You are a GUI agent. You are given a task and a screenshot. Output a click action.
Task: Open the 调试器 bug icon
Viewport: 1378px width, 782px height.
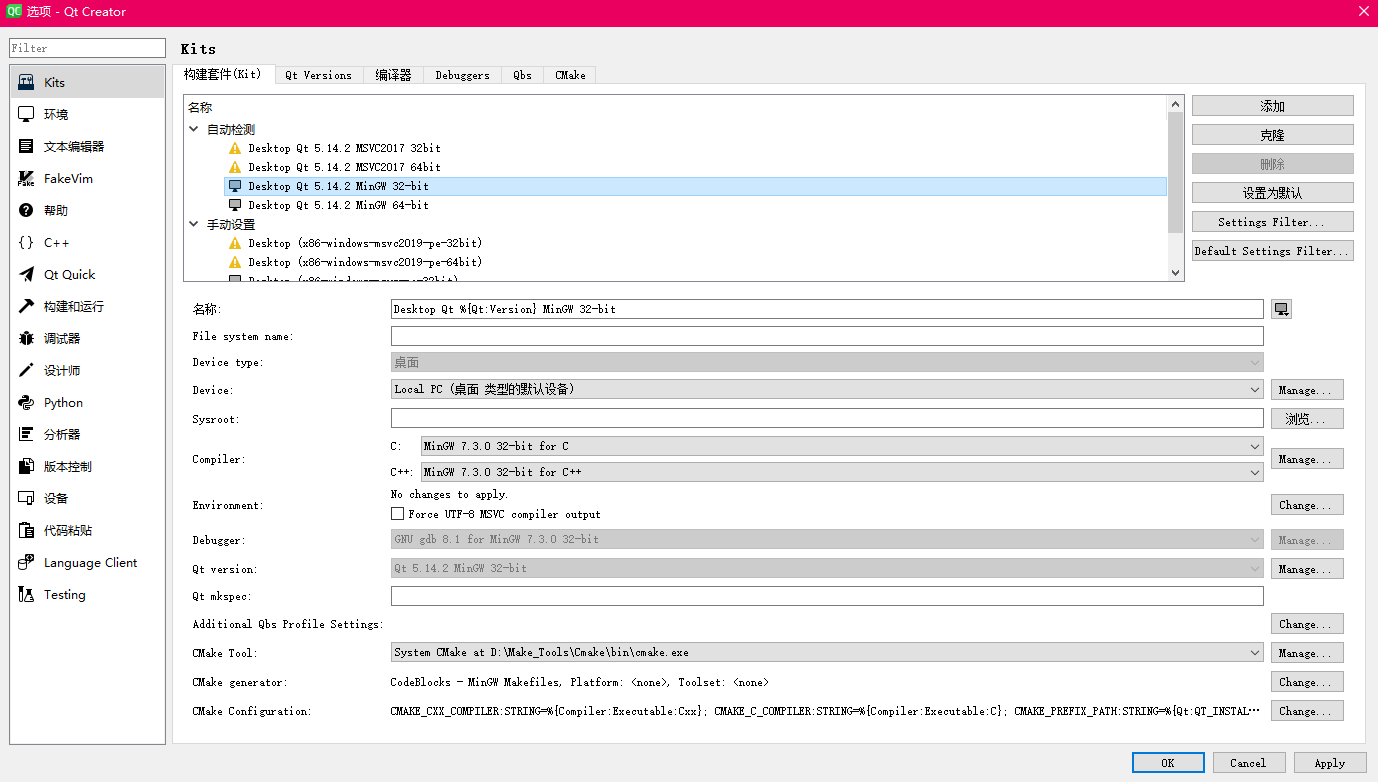[x=27, y=338]
